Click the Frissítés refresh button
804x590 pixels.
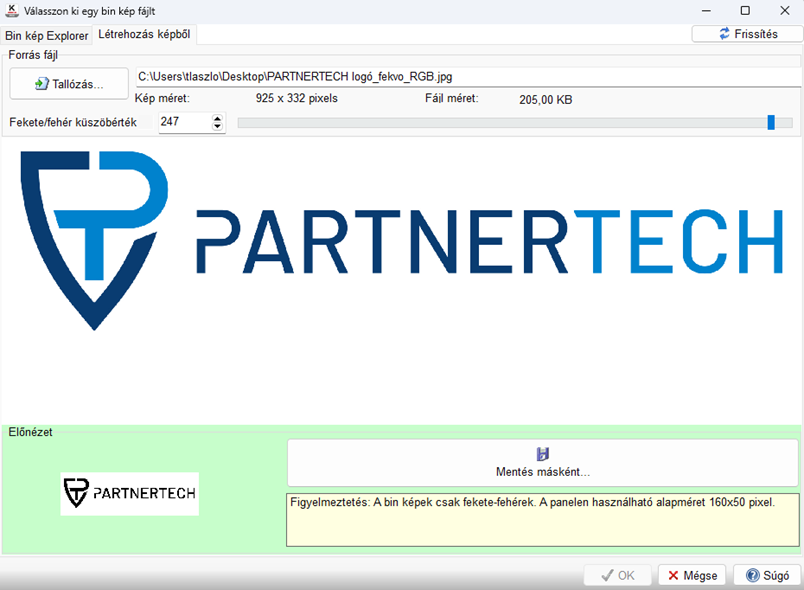(x=747, y=34)
